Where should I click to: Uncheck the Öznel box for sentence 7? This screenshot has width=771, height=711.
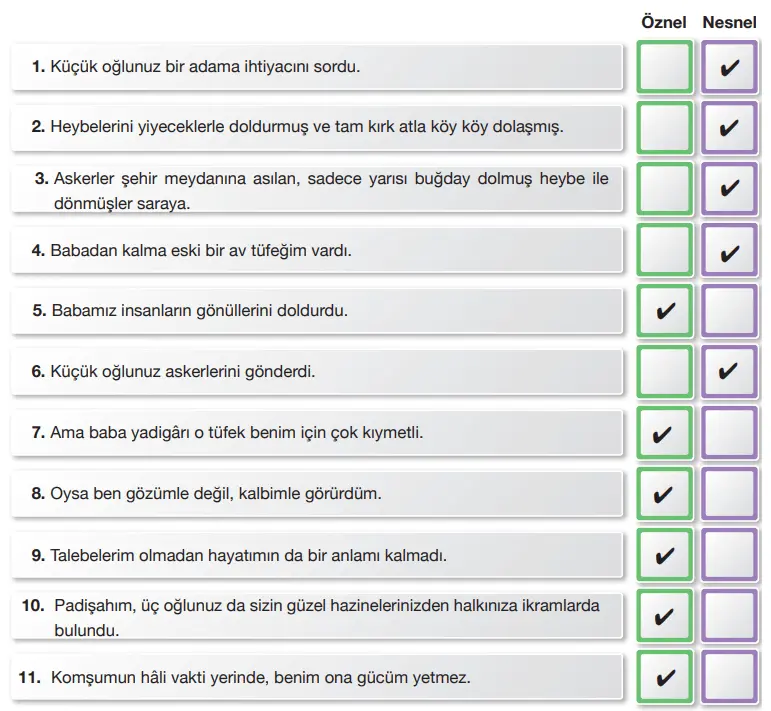tap(664, 433)
